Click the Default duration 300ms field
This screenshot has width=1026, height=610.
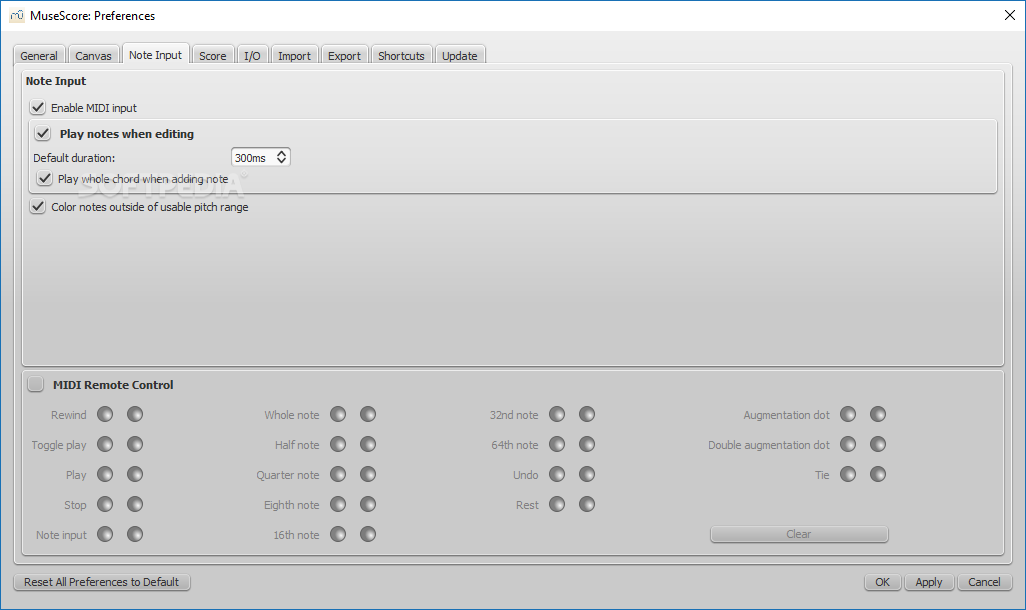coord(260,157)
